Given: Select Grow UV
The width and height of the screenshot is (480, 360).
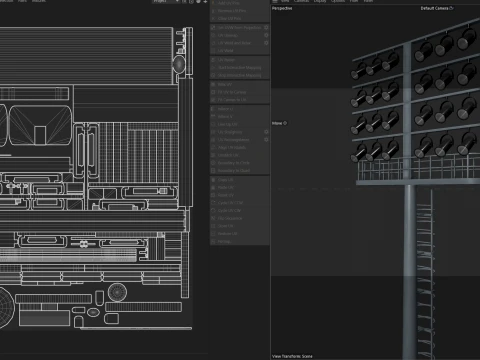Looking at the screenshot, I should 239,226.
